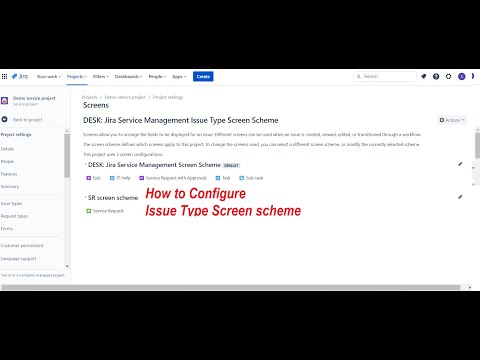Click the Jira logo
Screen dimensions: 480x360
(x=20, y=76)
